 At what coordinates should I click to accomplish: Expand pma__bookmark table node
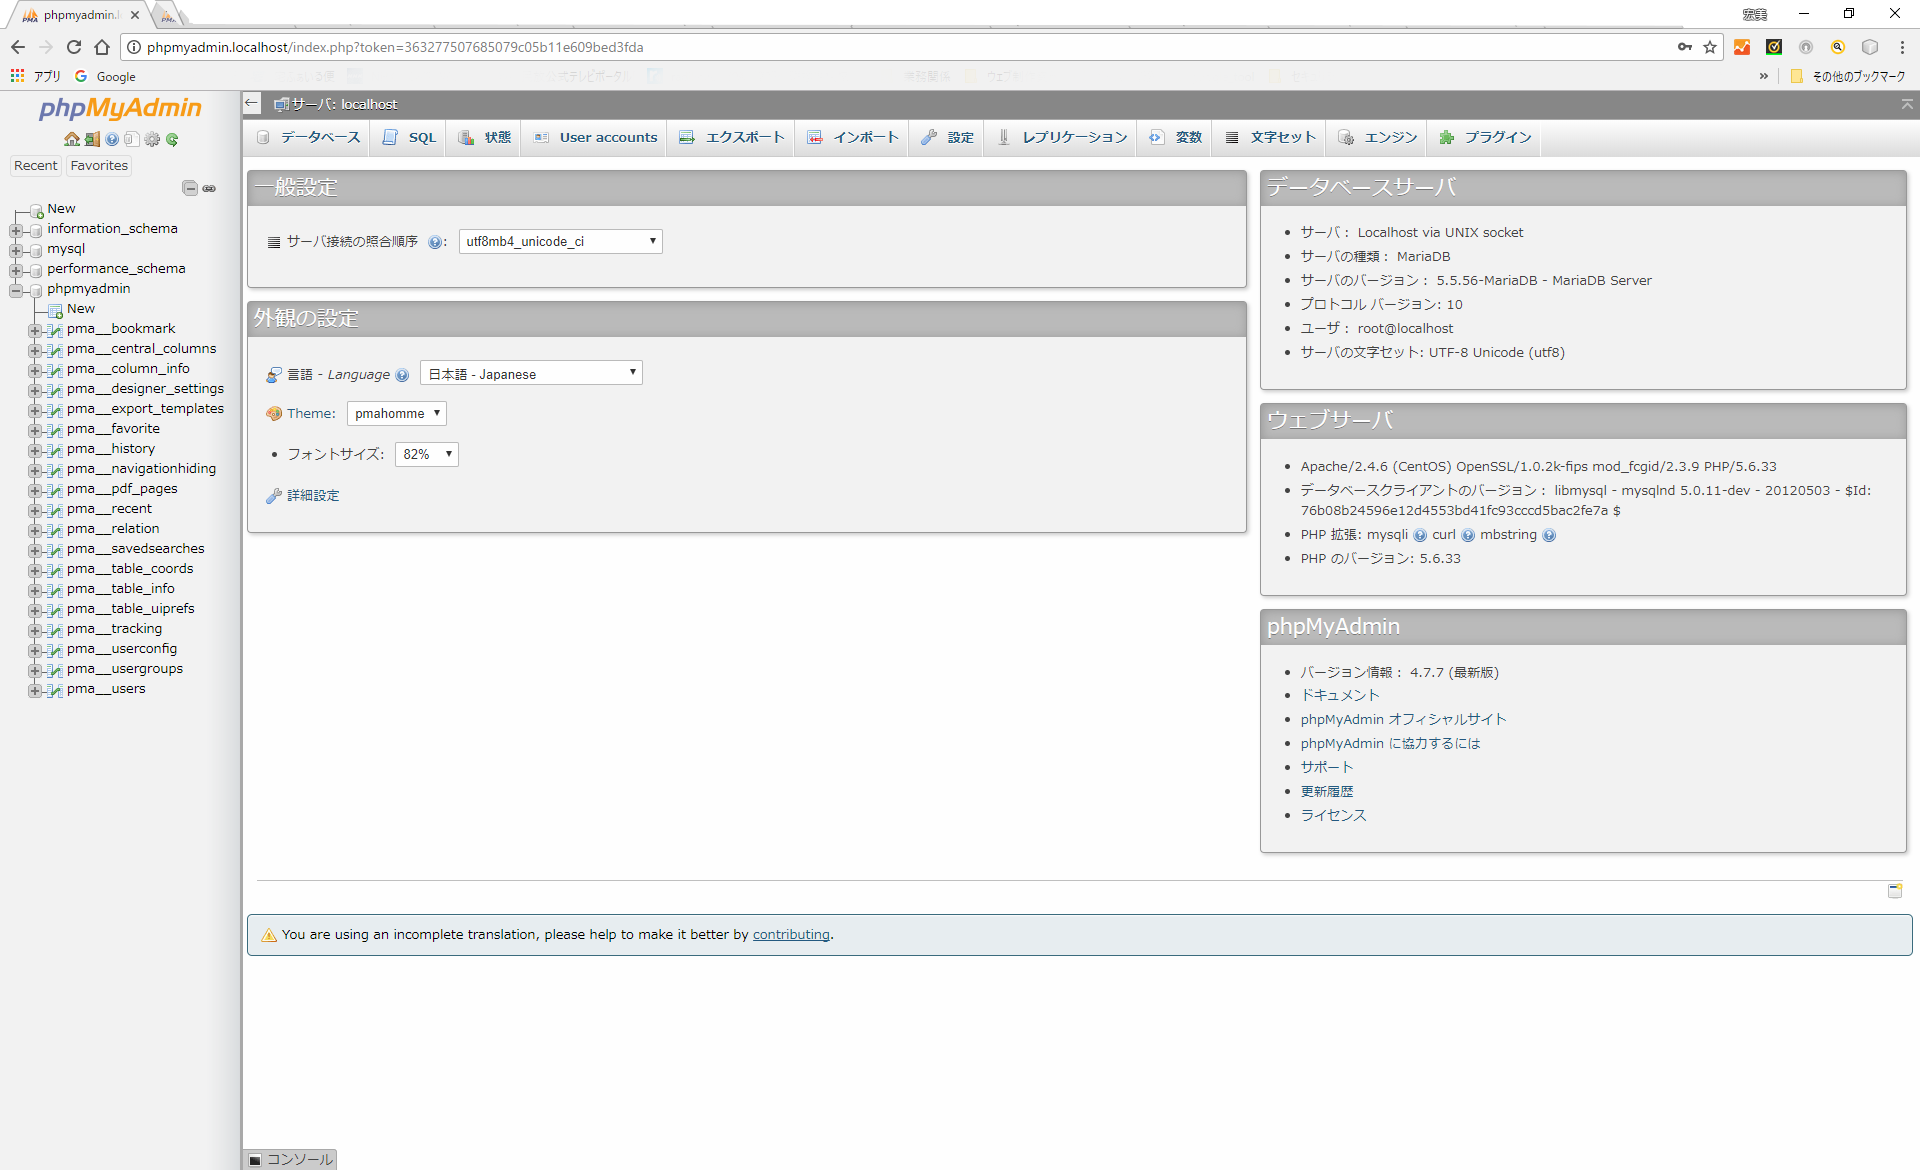(35, 330)
